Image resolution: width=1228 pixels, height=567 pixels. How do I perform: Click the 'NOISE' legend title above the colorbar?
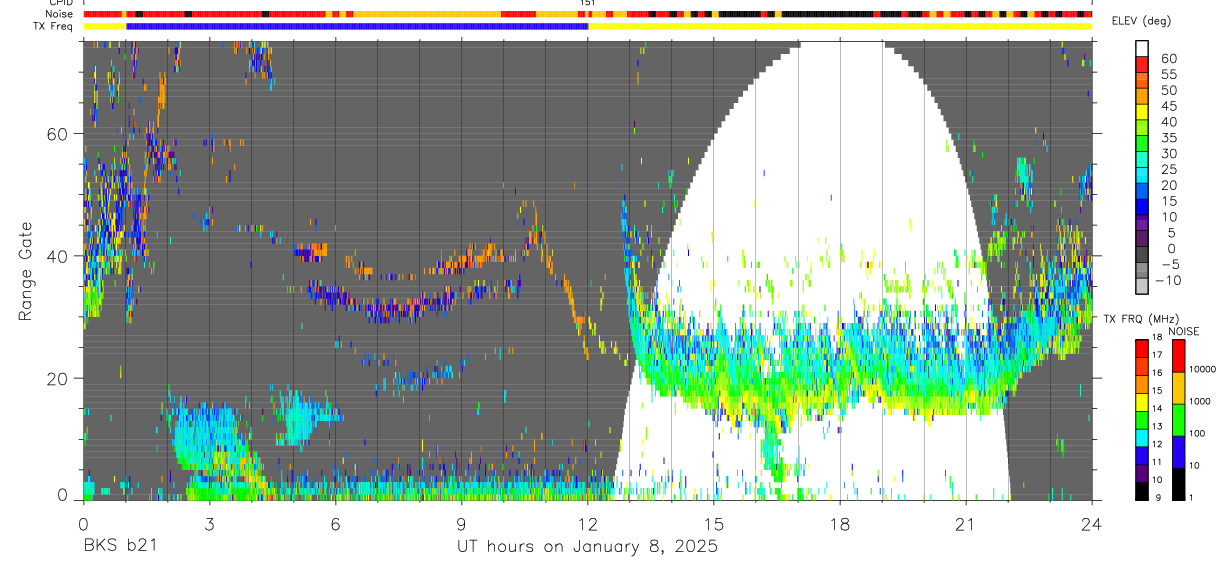[1184, 331]
